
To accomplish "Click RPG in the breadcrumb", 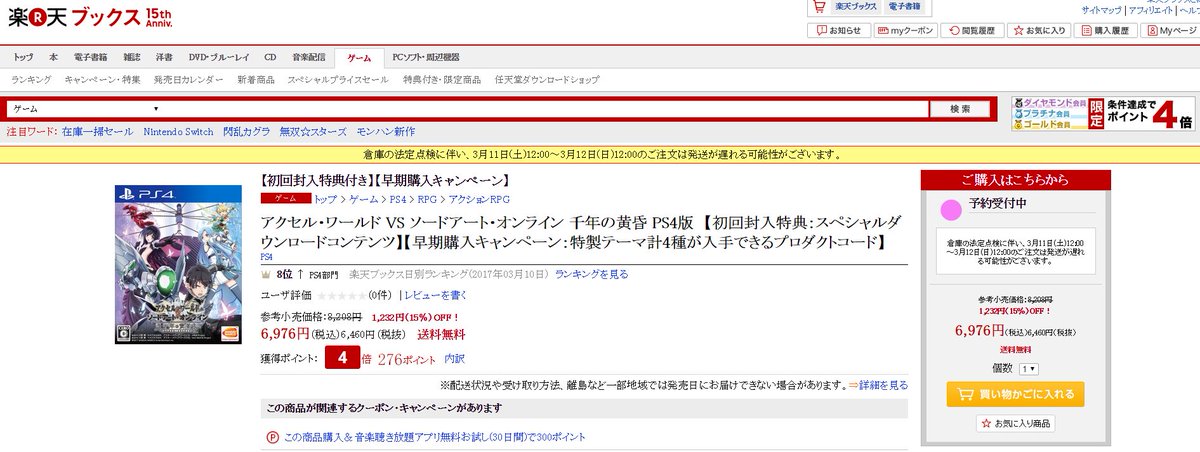I will (427, 200).
